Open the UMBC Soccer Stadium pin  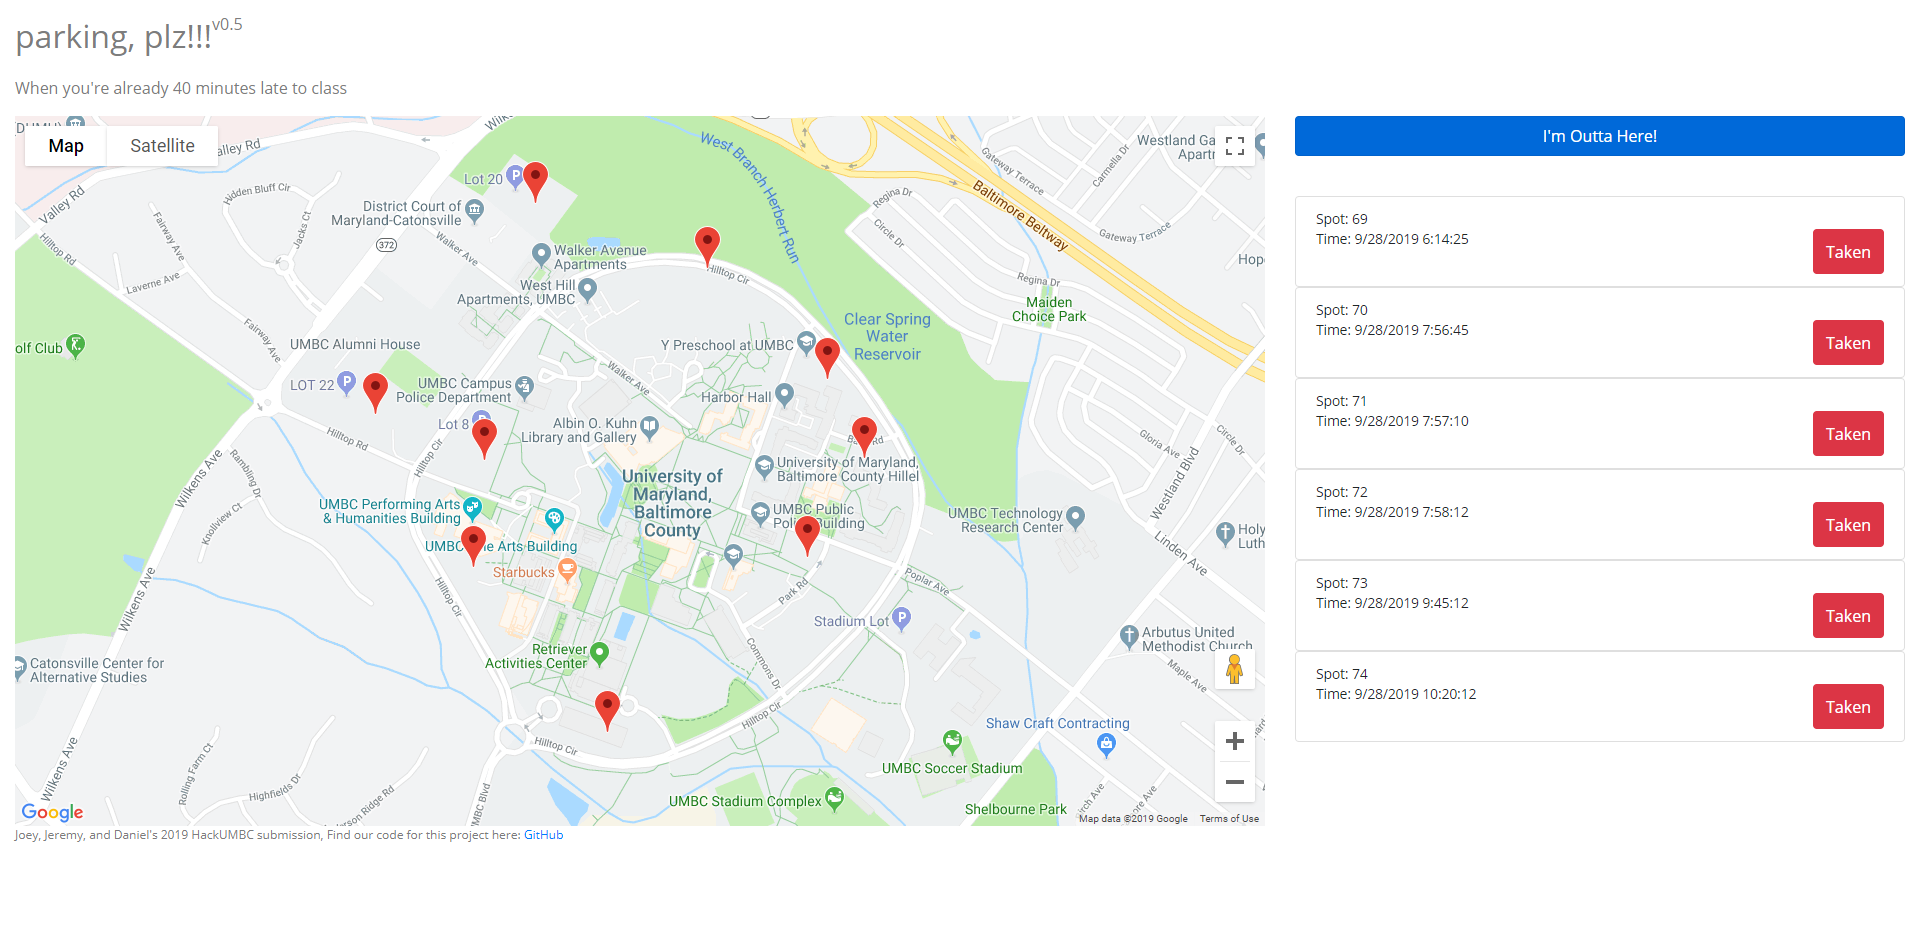coord(952,742)
